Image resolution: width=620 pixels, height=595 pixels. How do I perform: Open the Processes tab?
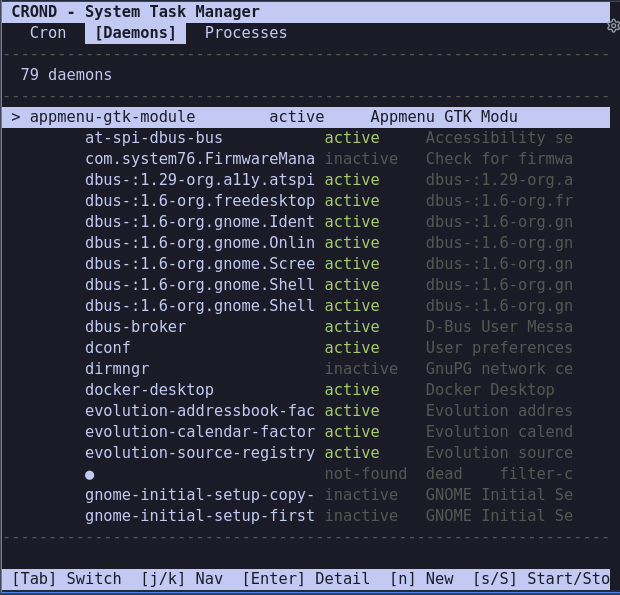point(246,33)
